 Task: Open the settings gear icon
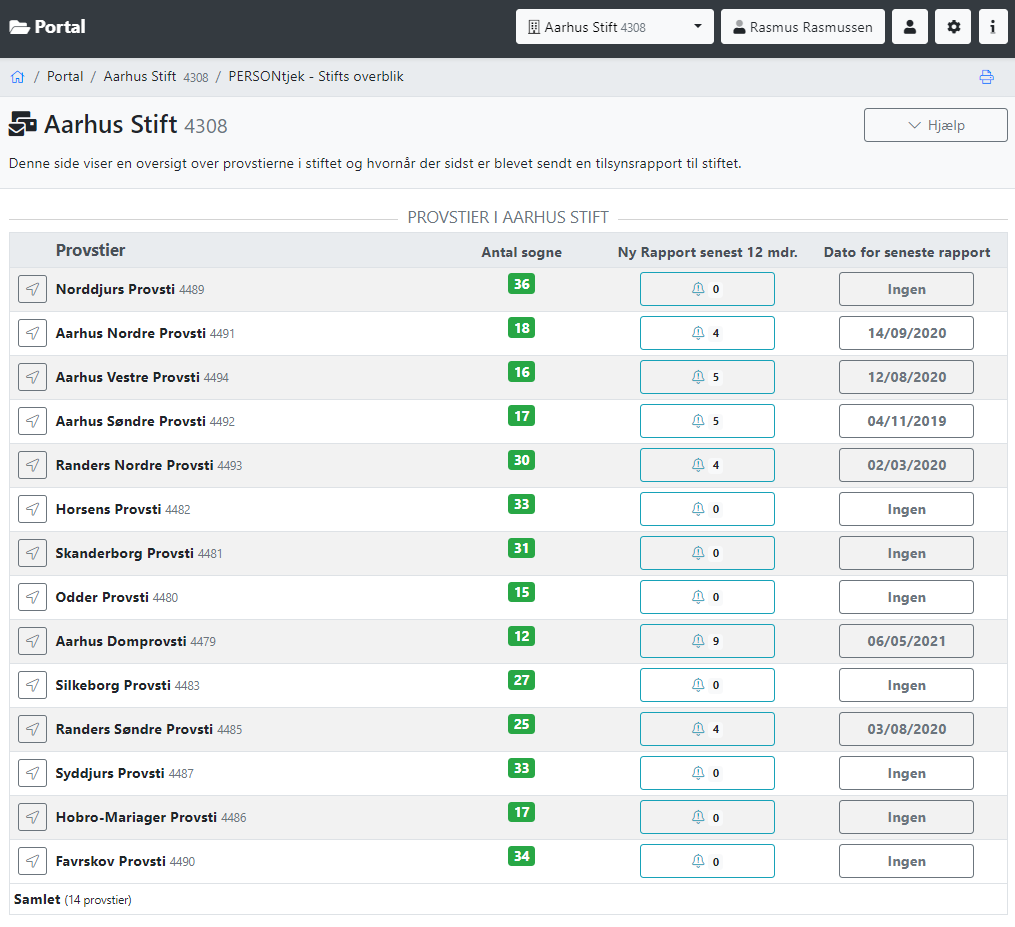pyautogui.click(x=953, y=27)
